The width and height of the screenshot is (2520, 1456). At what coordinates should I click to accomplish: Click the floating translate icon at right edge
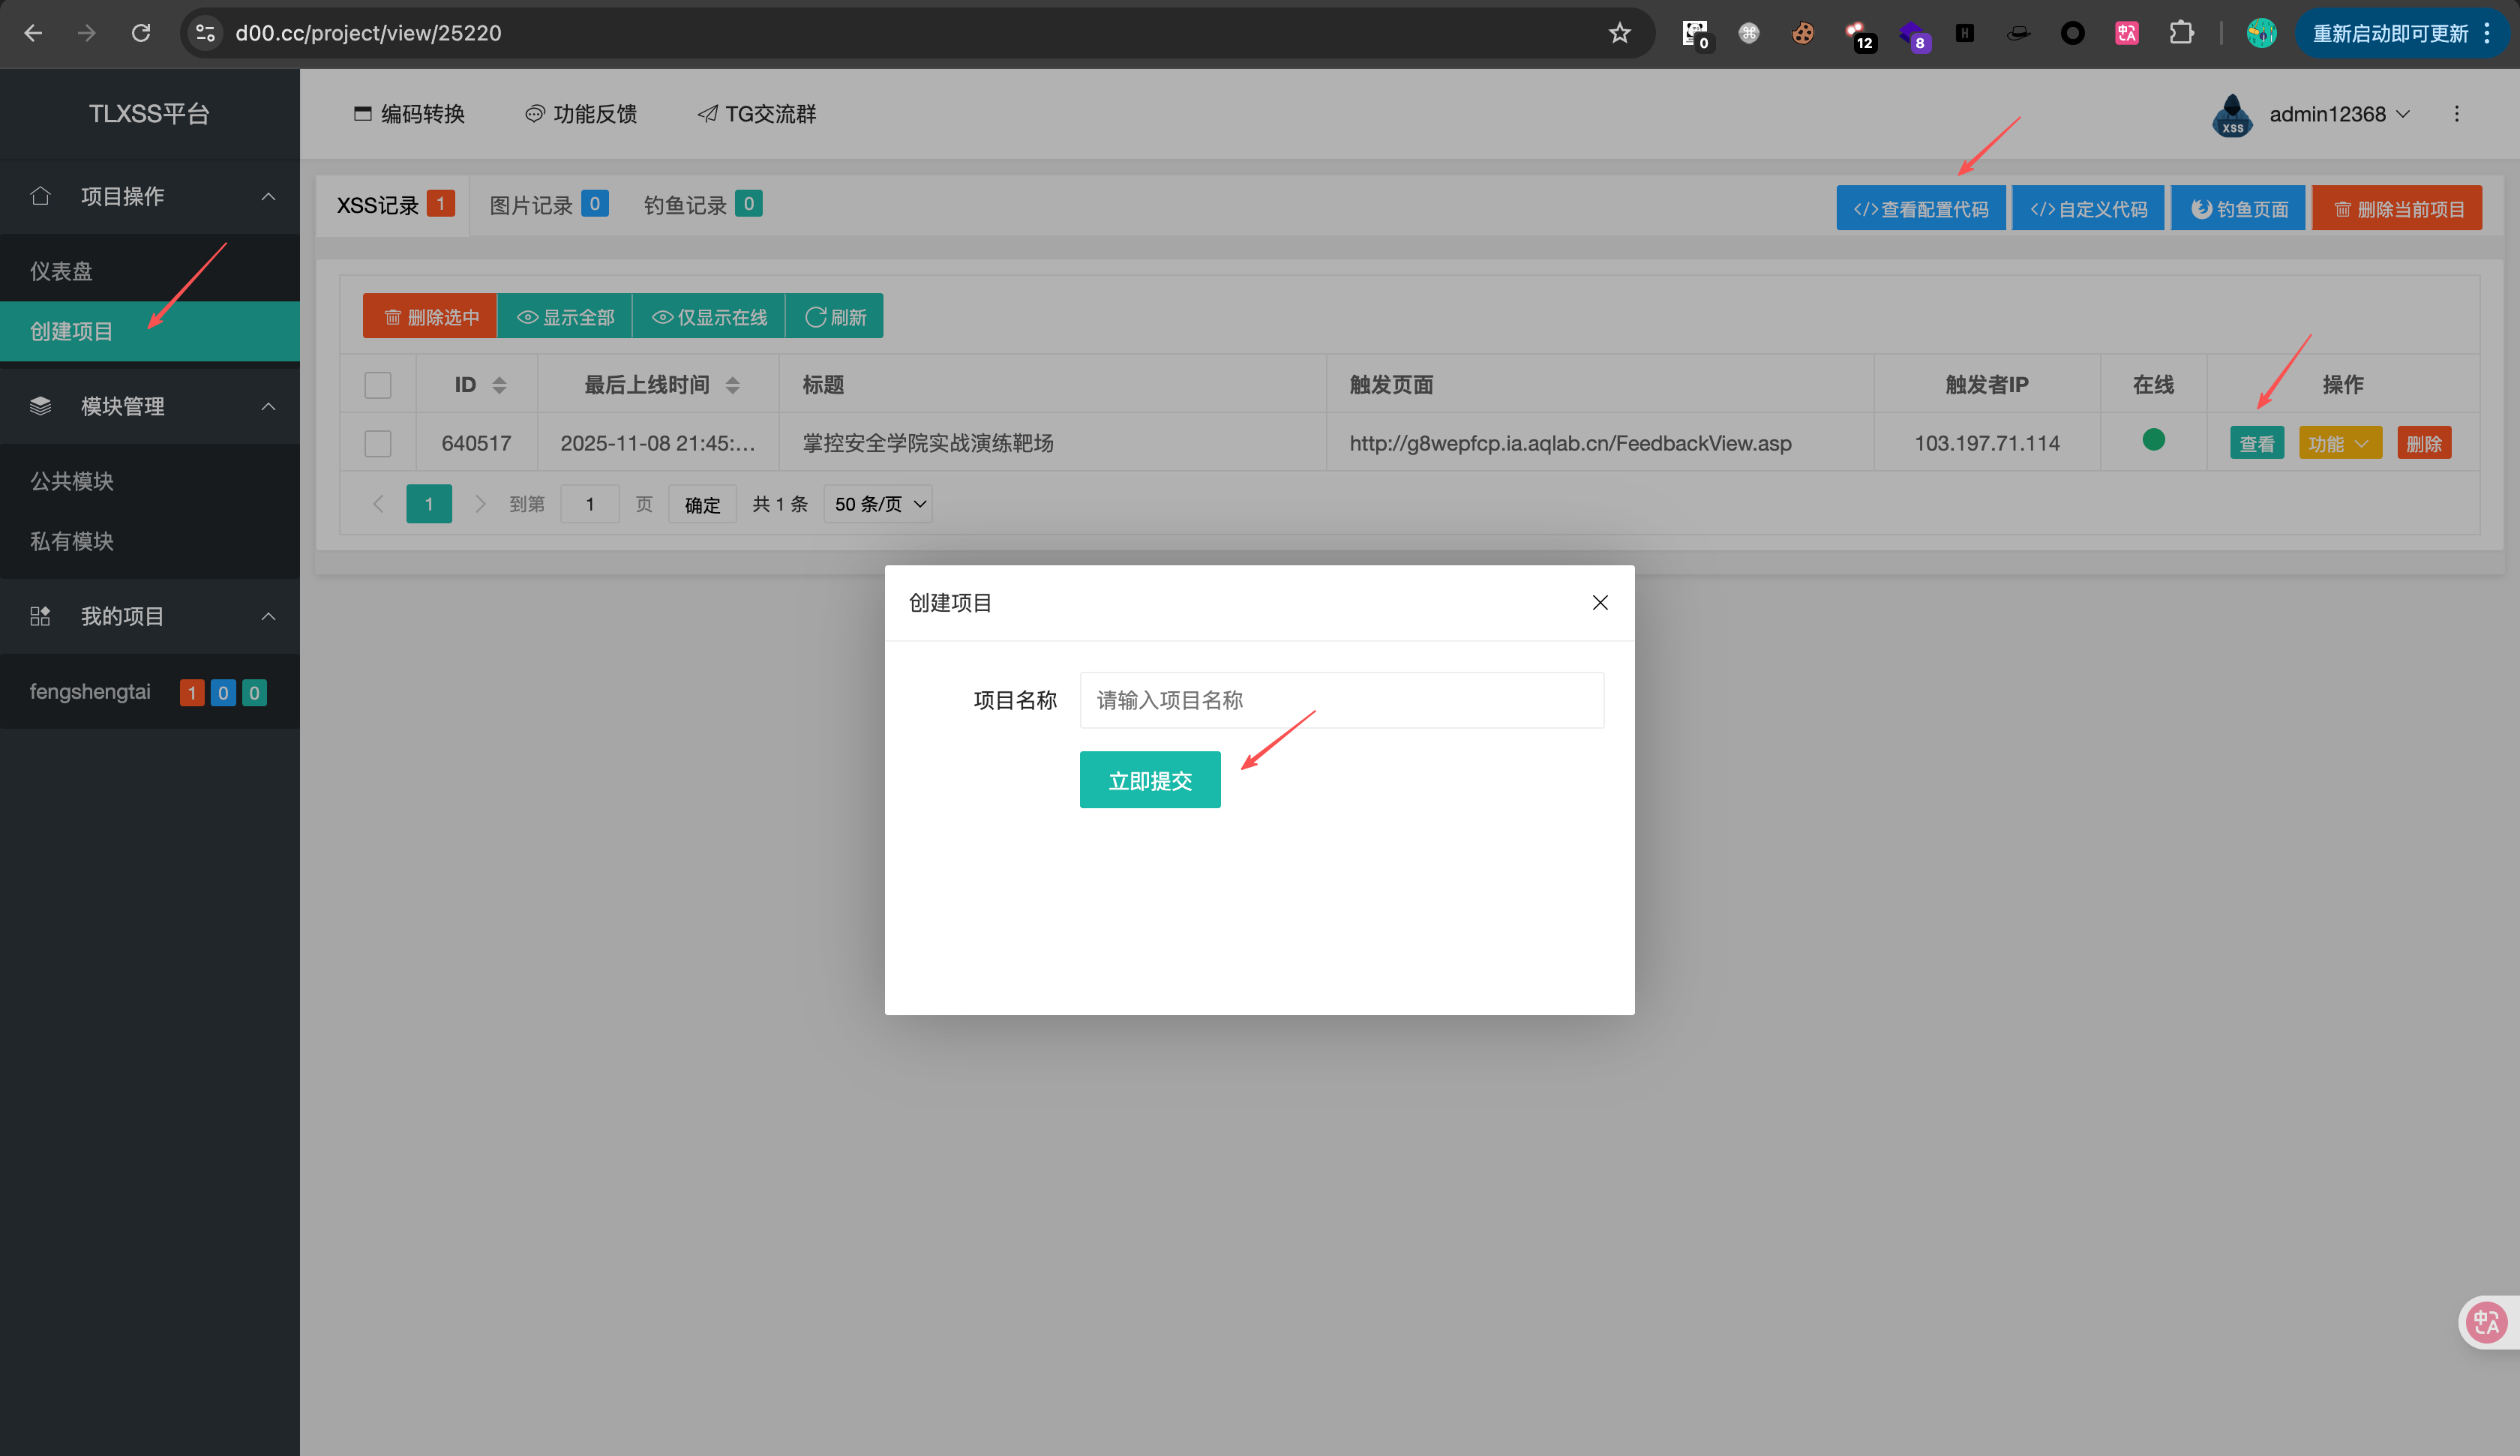(2486, 1322)
